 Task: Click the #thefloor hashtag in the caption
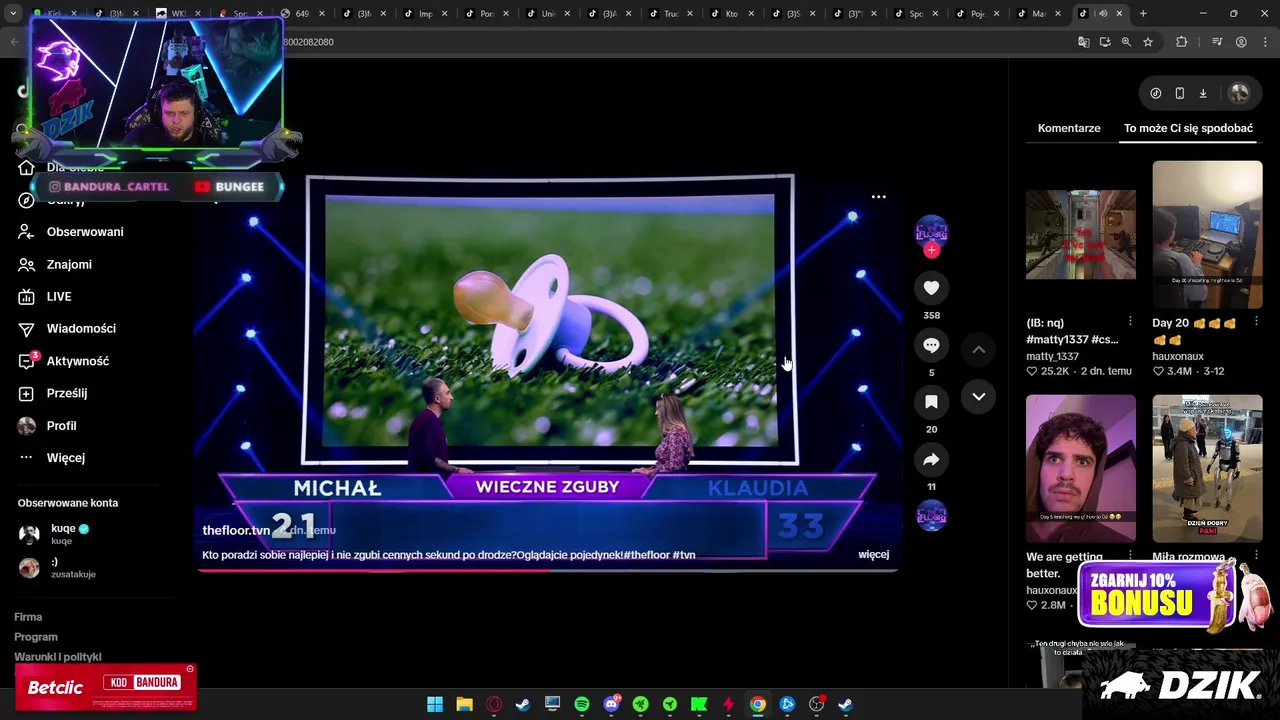click(646, 555)
